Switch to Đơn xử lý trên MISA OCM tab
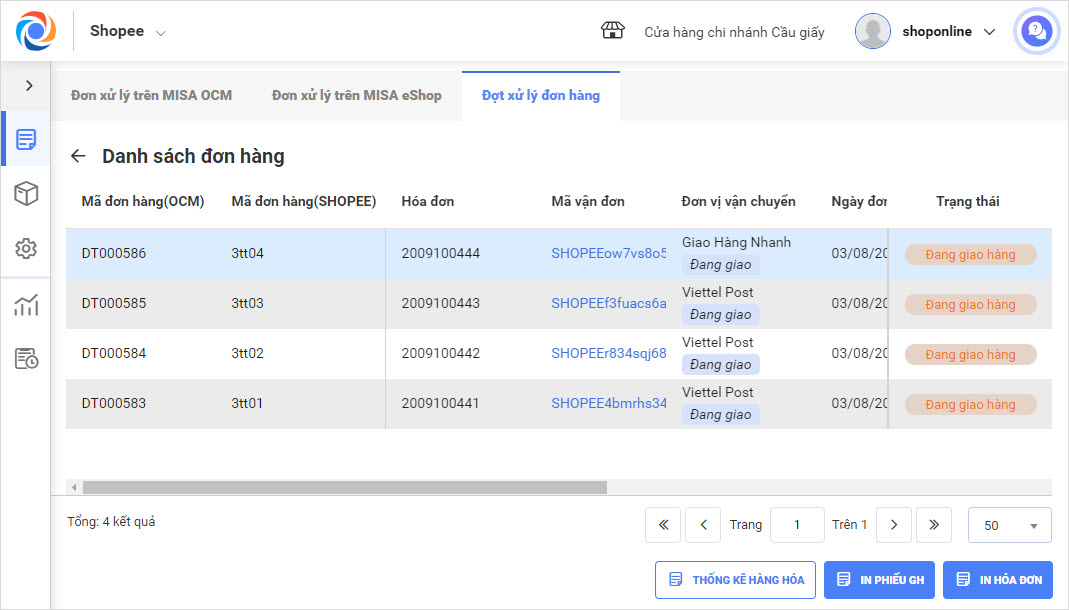This screenshot has width=1069, height=610. click(151, 96)
